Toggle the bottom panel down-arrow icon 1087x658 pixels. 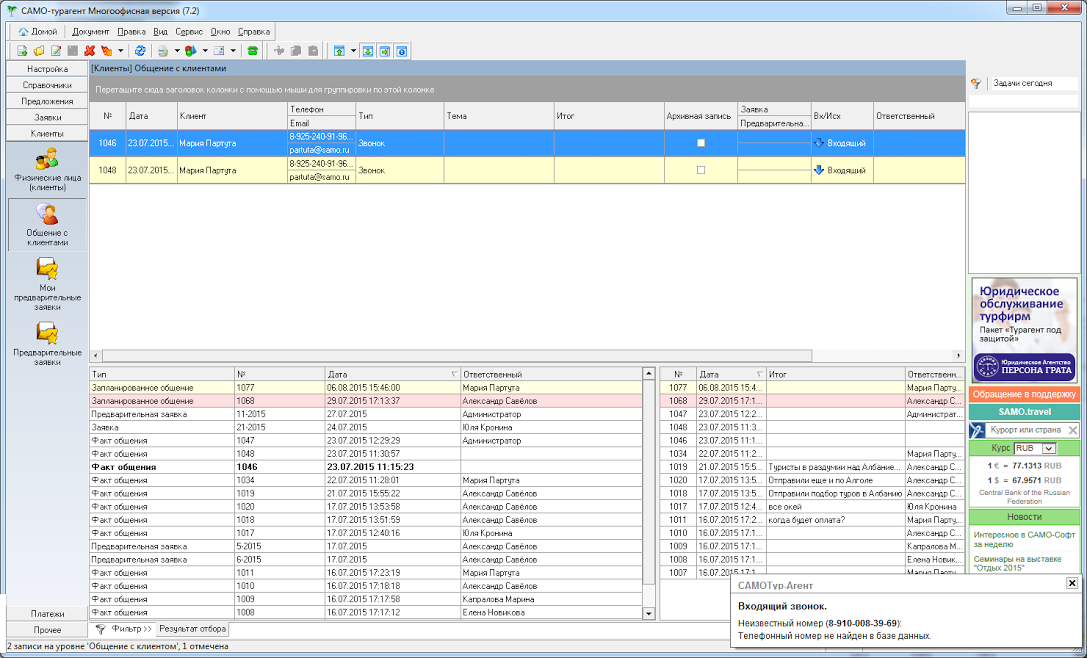(368, 51)
